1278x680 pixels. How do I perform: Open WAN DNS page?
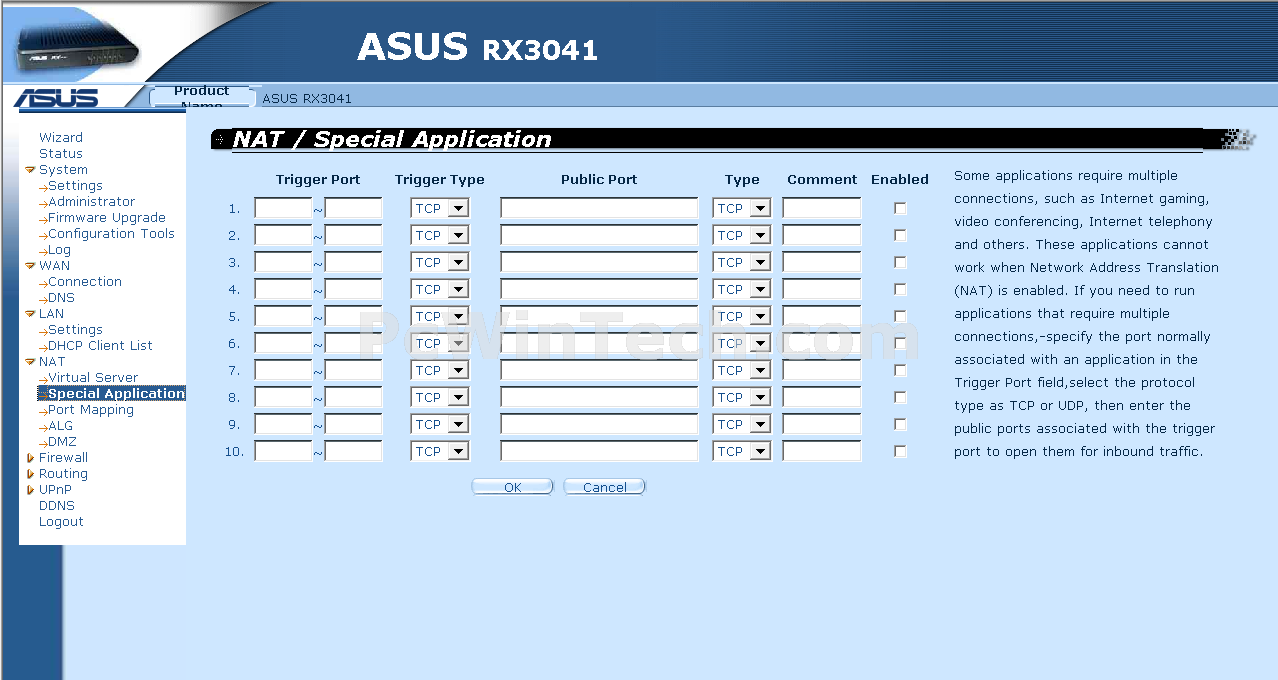61,298
